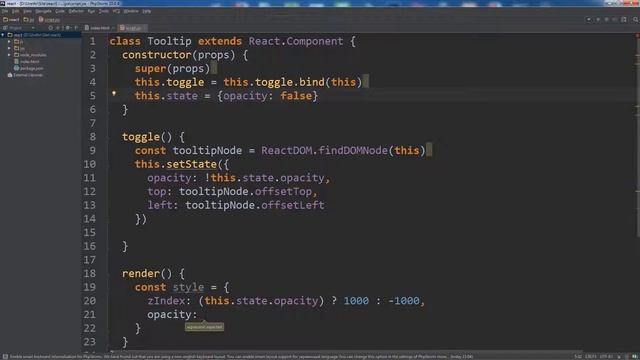Click 'offsetLeft' on line 13
The image size is (640, 360).
pos(293,205)
